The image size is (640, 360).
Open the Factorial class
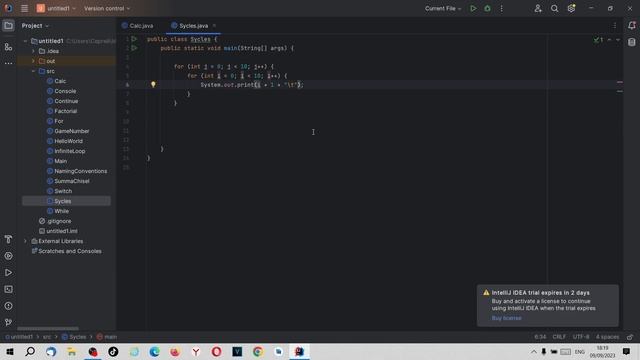pos(66,111)
